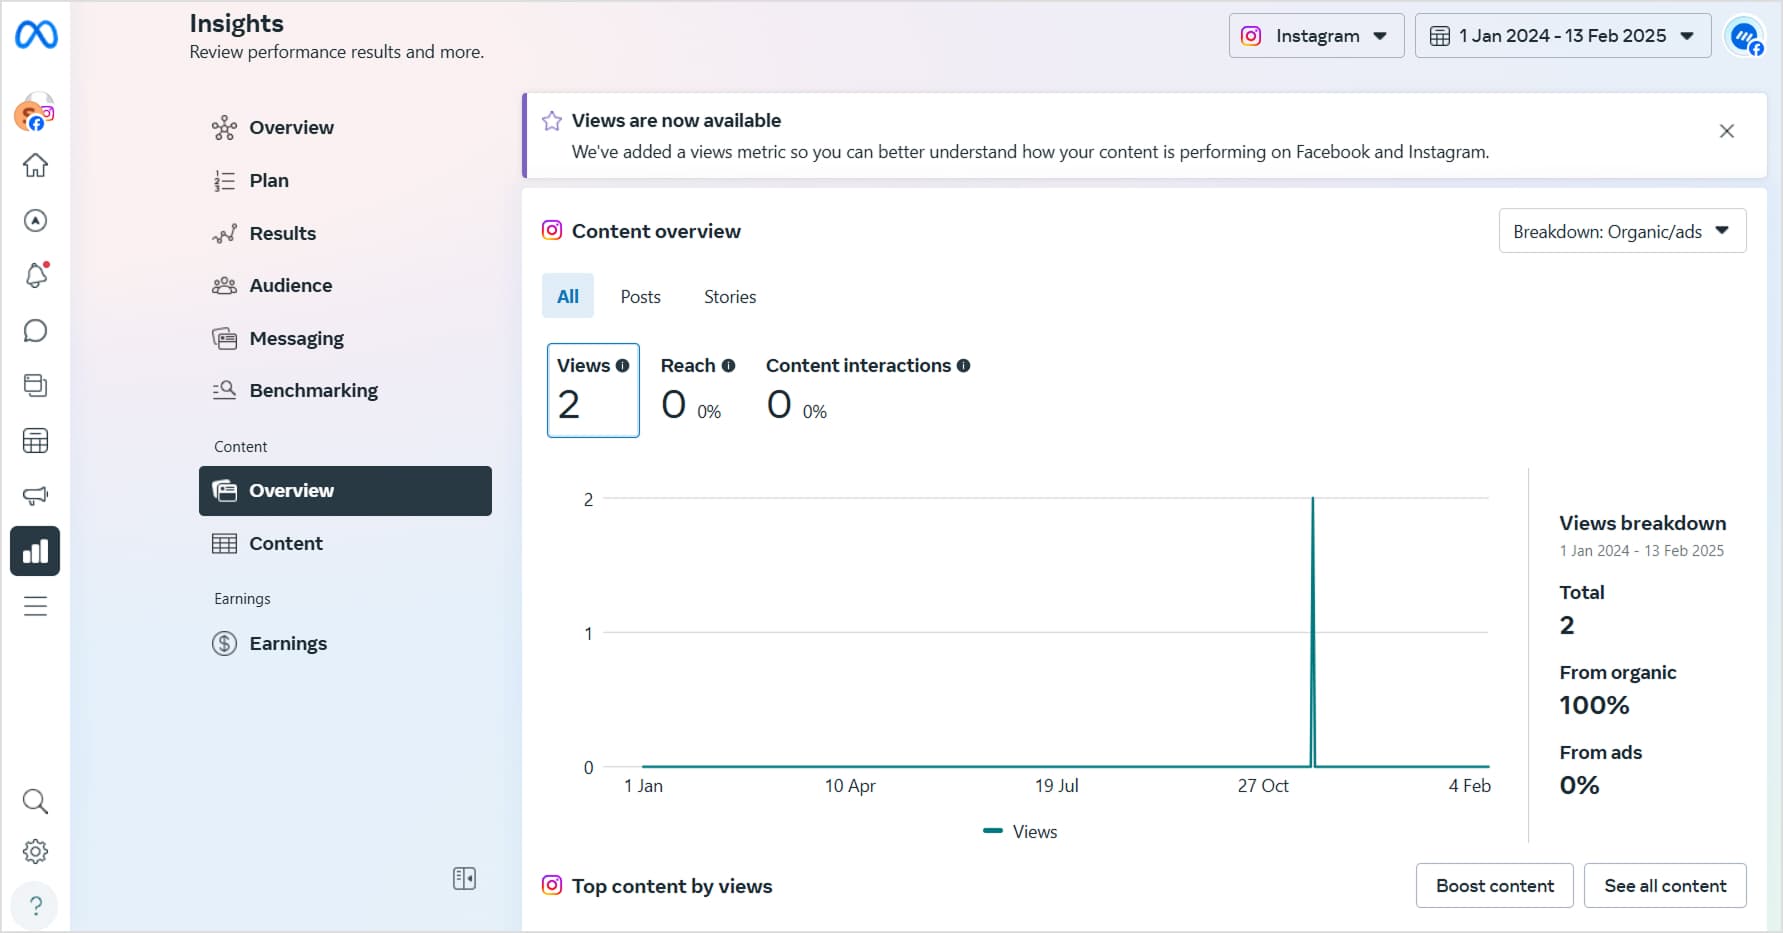Select the All tab

tap(568, 296)
